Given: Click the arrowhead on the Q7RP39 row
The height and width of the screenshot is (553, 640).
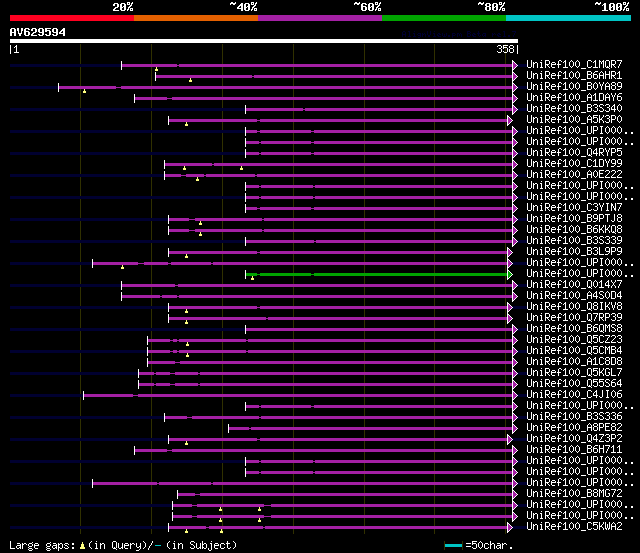Looking at the screenshot, I should click(510, 318).
